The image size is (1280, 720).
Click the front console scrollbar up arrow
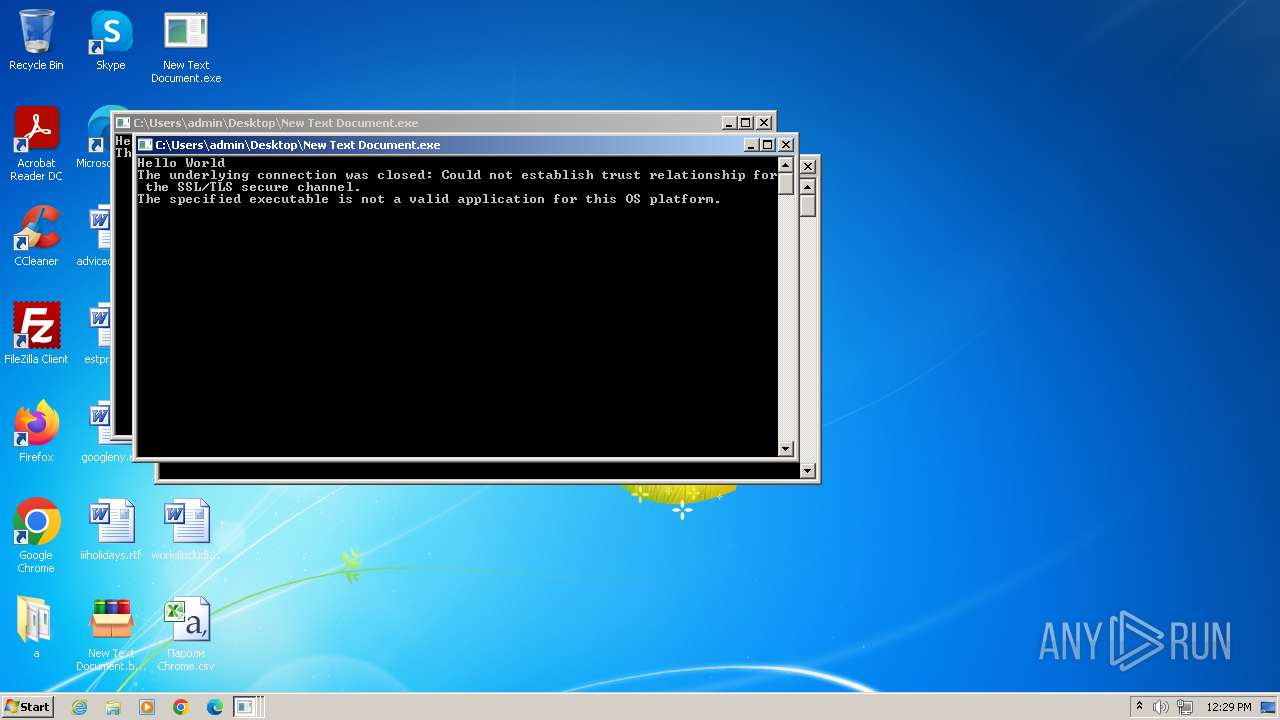click(x=786, y=165)
